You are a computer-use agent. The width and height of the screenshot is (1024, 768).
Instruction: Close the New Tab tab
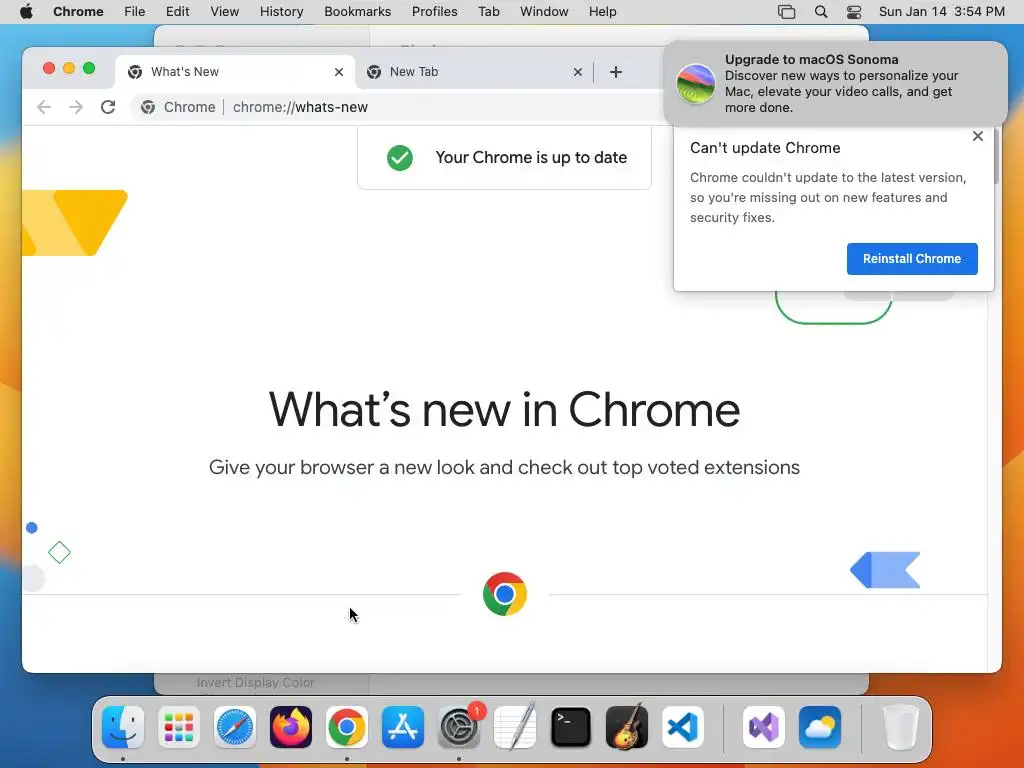(x=577, y=72)
